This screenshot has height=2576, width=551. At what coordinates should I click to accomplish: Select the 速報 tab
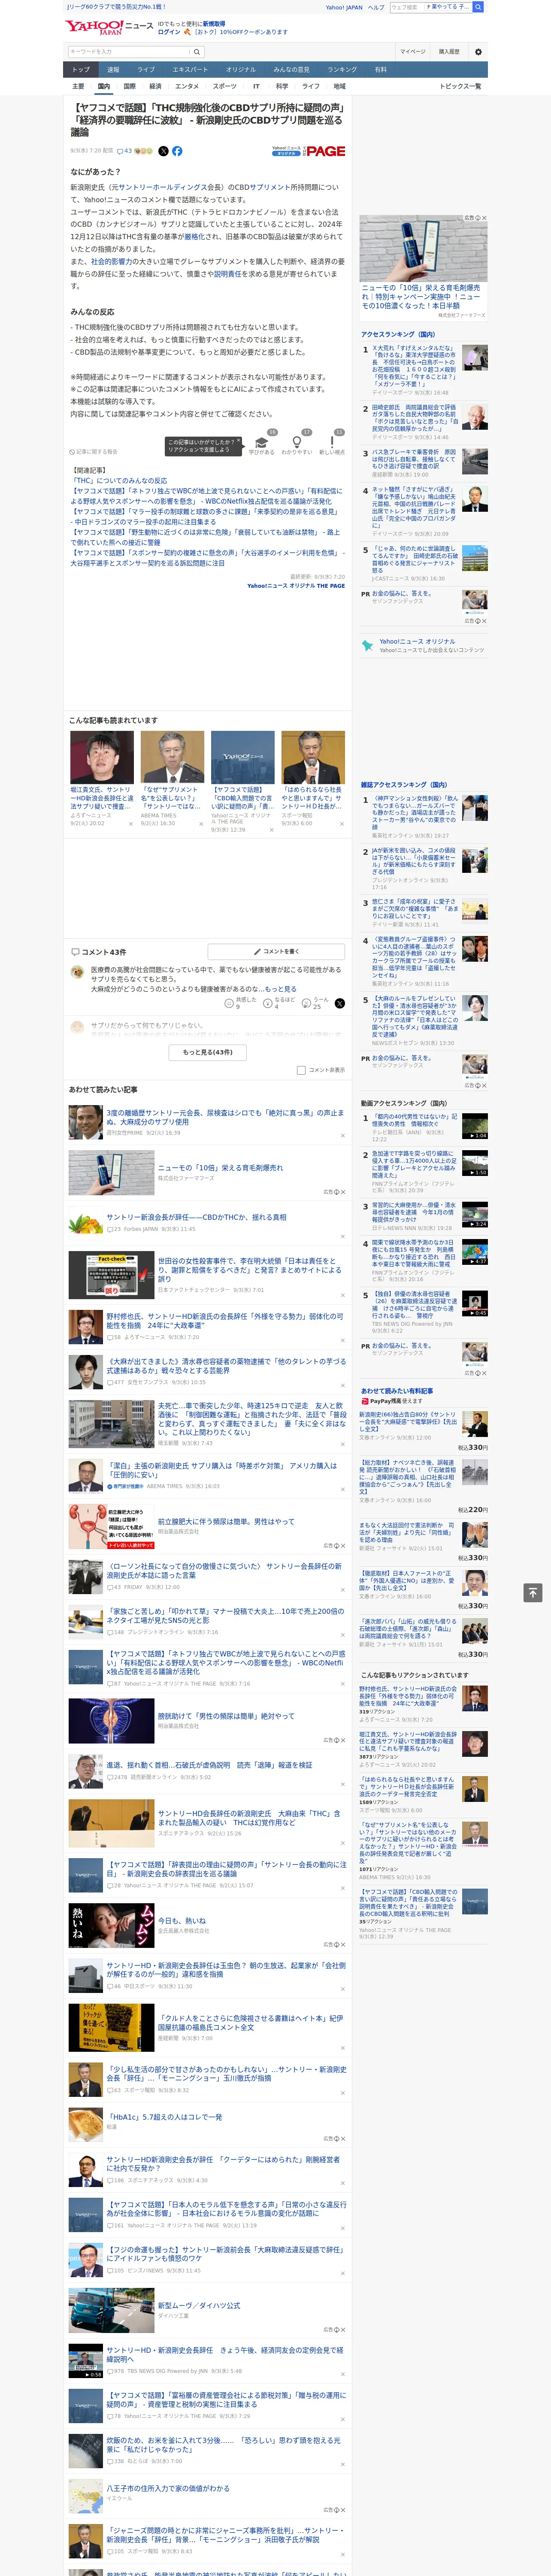pos(113,70)
